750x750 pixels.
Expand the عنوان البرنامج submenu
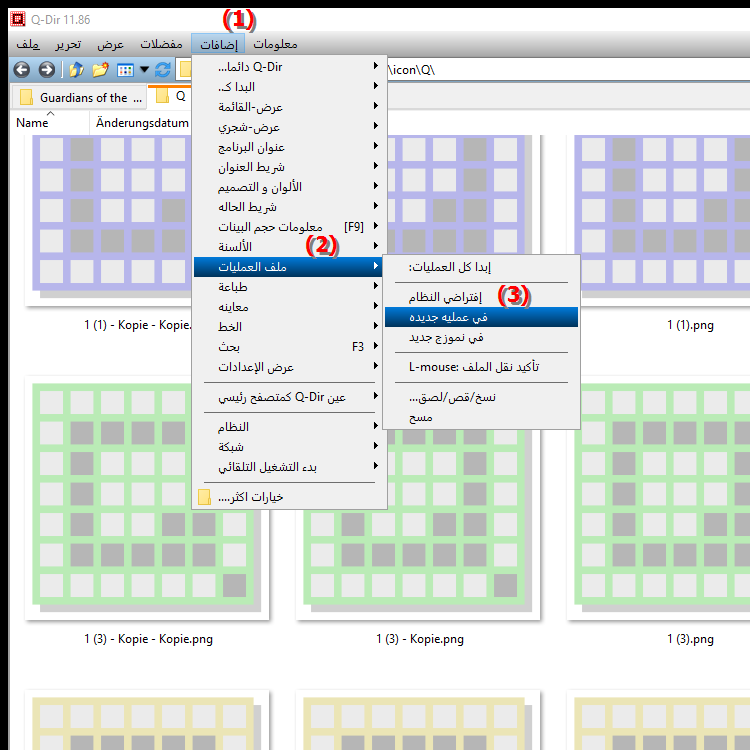click(x=289, y=147)
